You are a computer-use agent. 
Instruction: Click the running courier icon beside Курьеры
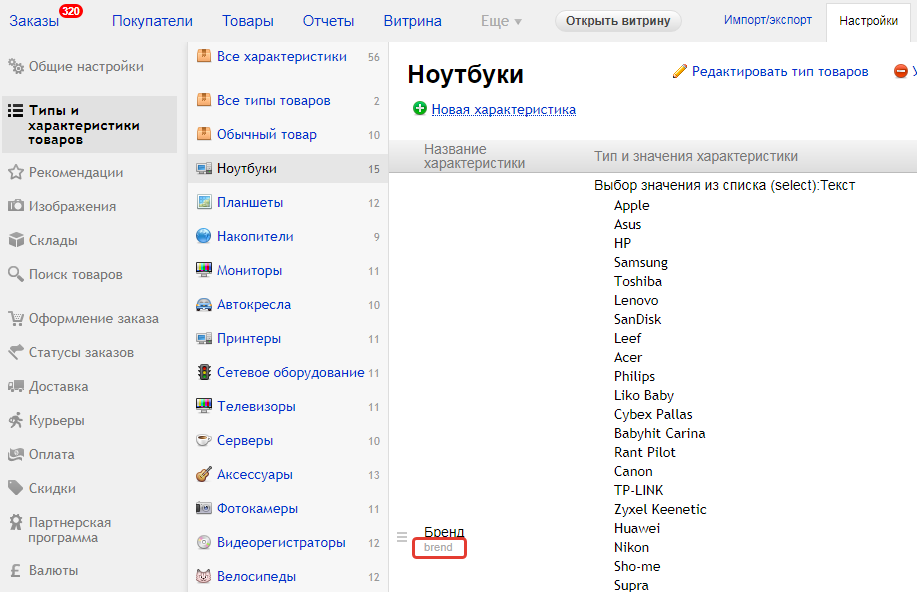point(16,420)
